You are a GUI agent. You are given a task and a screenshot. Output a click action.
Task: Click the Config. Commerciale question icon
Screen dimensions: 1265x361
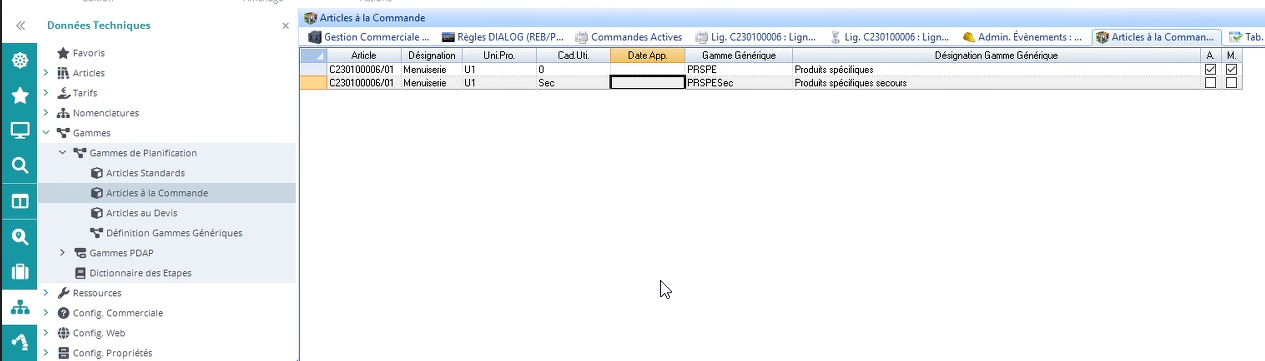pyautogui.click(x=63, y=313)
